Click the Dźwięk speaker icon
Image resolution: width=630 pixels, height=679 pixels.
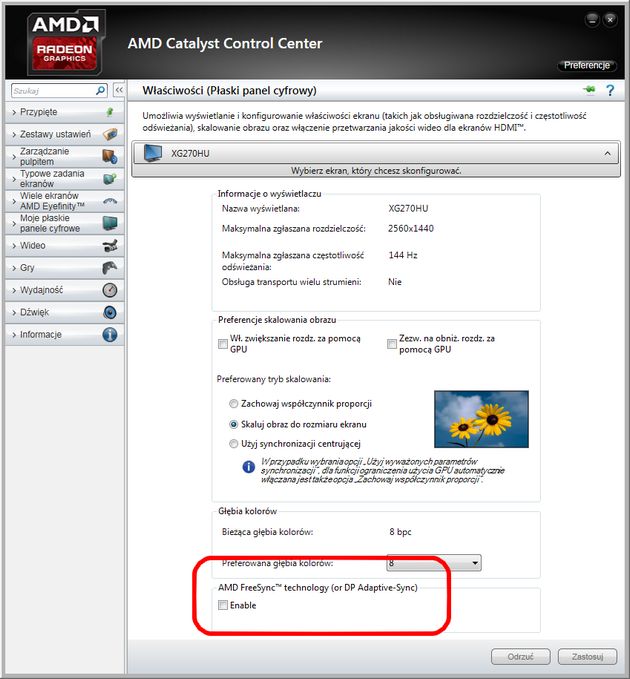pyautogui.click(x=110, y=312)
